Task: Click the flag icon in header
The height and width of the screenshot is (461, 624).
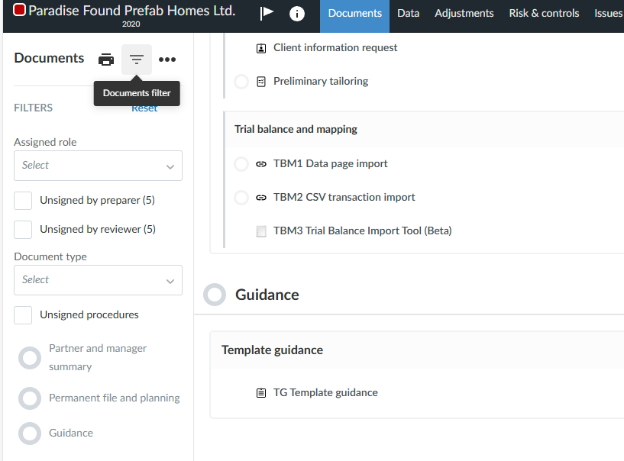Action: [x=267, y=13]
